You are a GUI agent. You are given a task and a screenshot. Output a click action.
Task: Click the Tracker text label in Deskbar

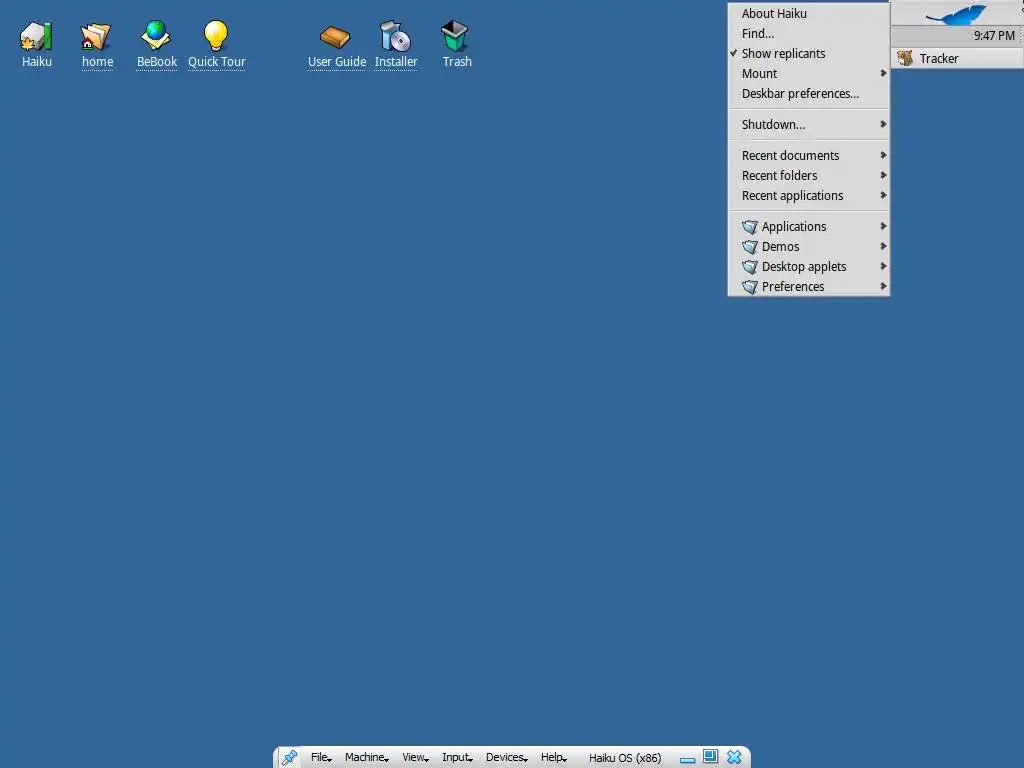click(x=939, y=59)
